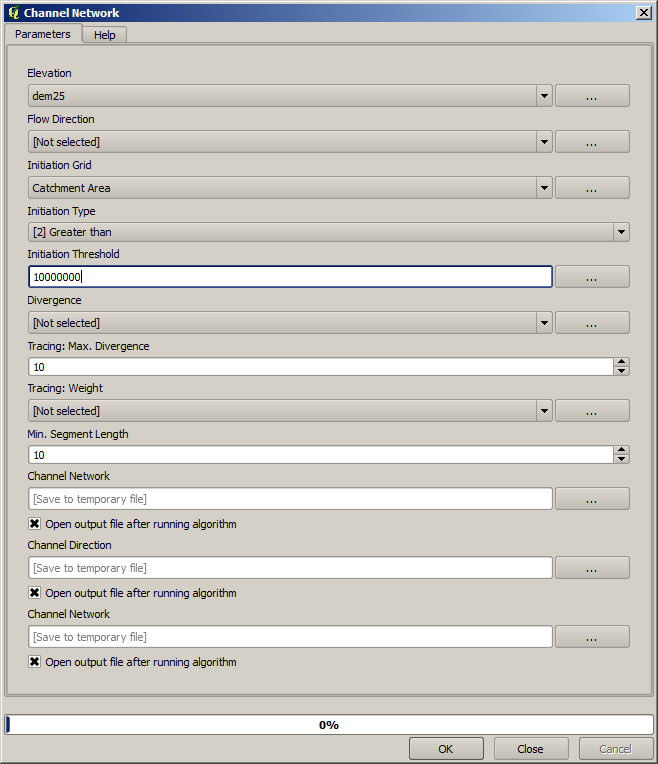Open browse button next to Elevation
The height and width of the screenshot is (764, 658).
(x=591, y=96)
